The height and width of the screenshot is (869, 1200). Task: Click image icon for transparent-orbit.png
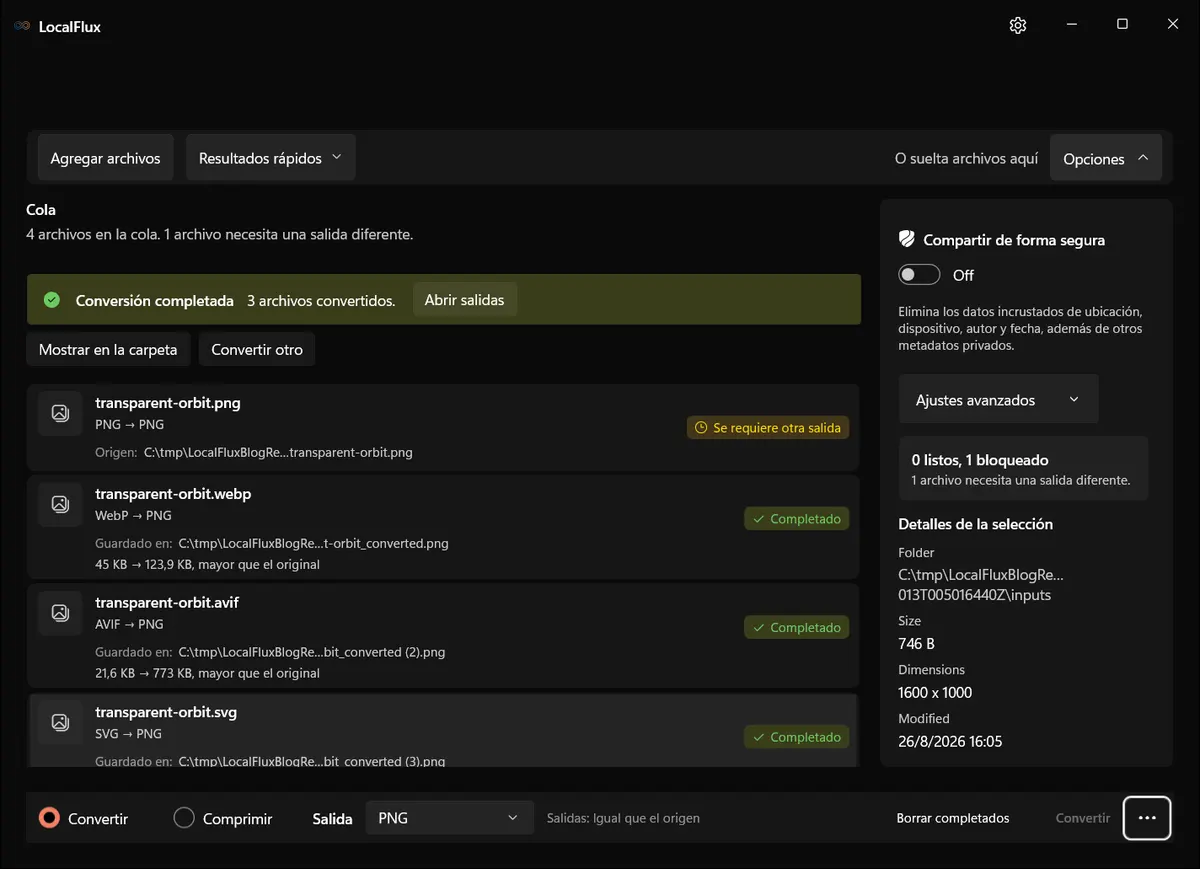click(60, 413)
